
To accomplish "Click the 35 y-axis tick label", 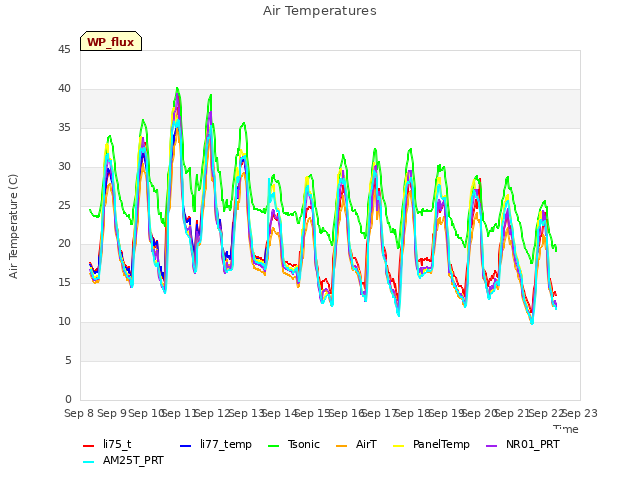I will point(64,128).
